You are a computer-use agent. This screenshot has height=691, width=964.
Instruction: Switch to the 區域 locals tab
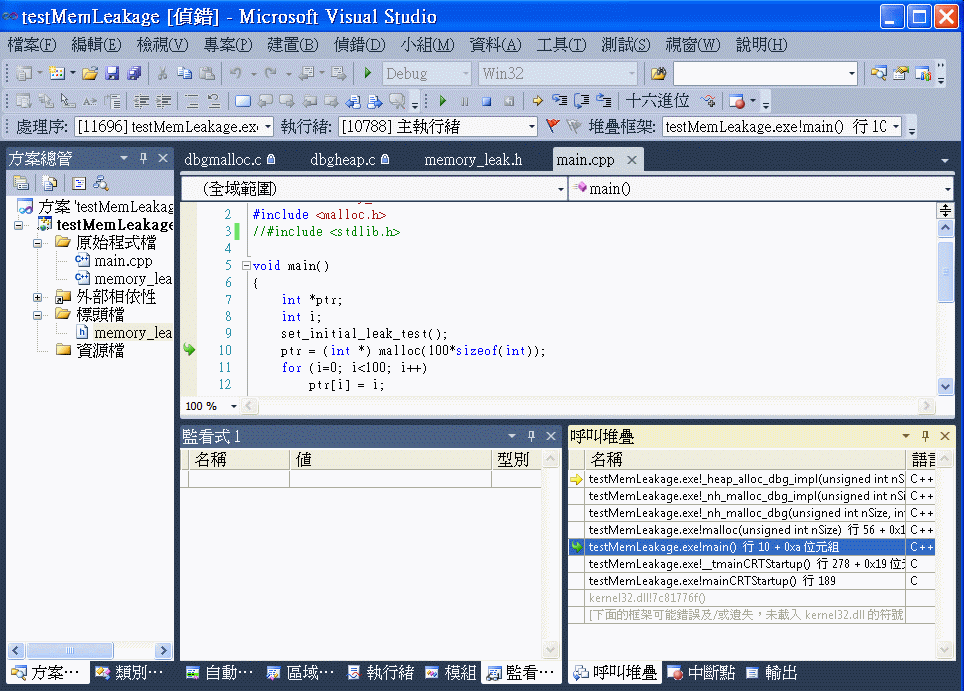pyautogui.click(x=301, y=673)
